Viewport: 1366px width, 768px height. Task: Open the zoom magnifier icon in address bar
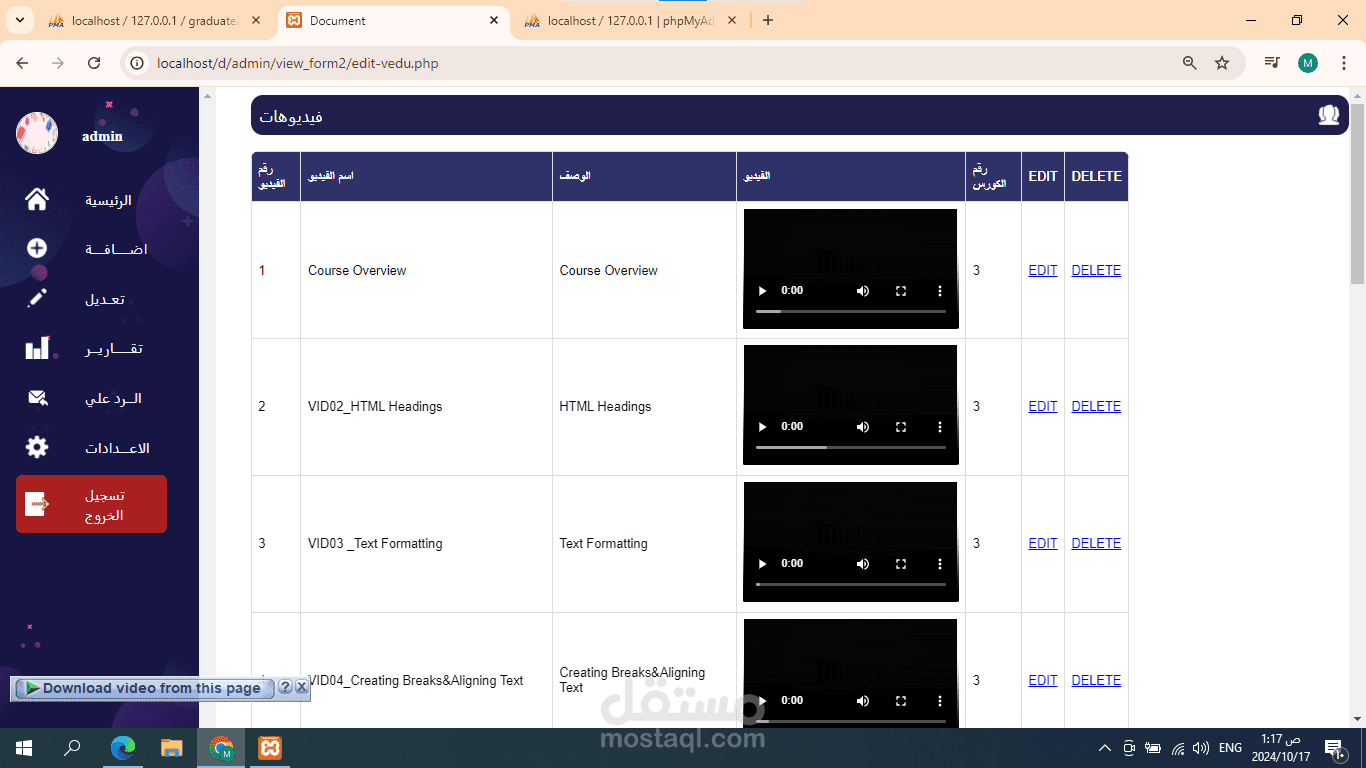1190,63
